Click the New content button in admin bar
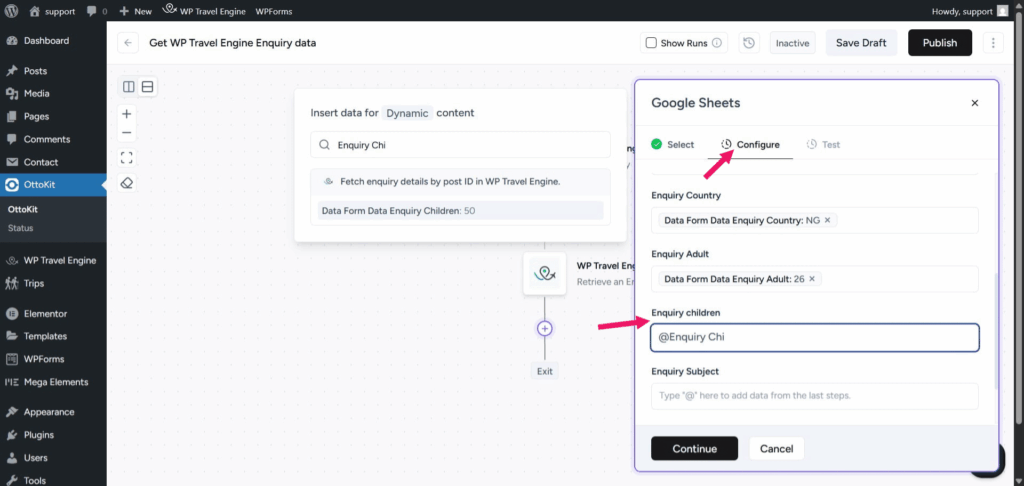The image size is (1024, 486). coord(135,11)
